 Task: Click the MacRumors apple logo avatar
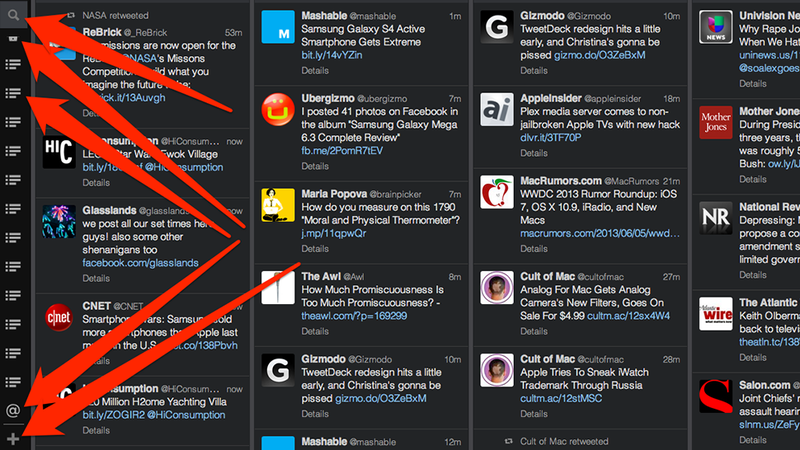[497, 192]
